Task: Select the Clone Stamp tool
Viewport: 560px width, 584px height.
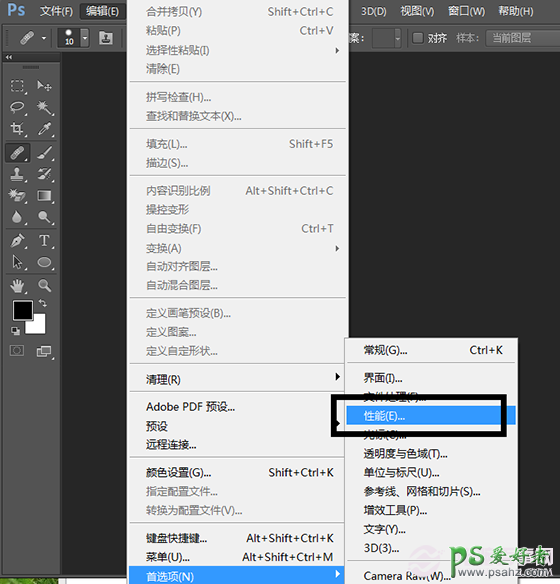Action: 17,174
